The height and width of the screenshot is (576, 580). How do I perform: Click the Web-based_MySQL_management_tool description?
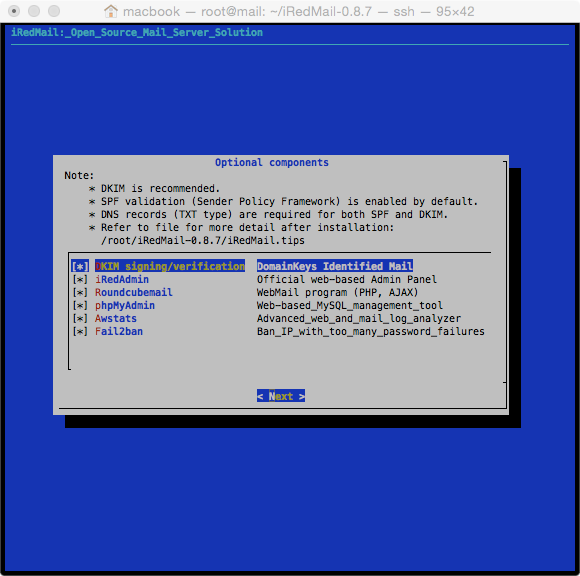pos(350,305)
